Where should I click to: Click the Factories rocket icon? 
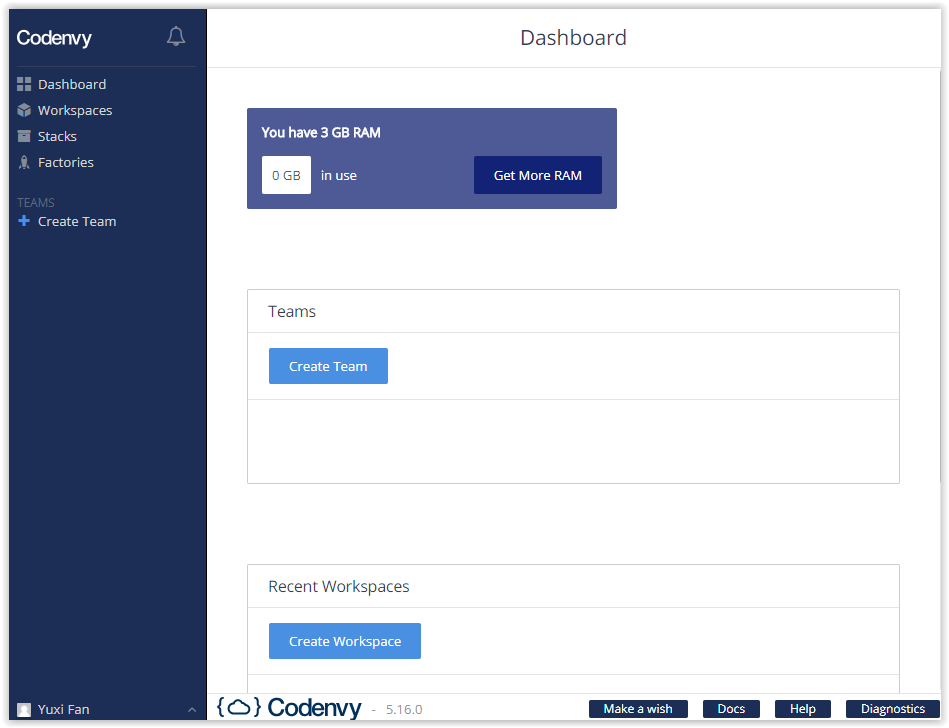pyautogui.click(x=24, y=162)
